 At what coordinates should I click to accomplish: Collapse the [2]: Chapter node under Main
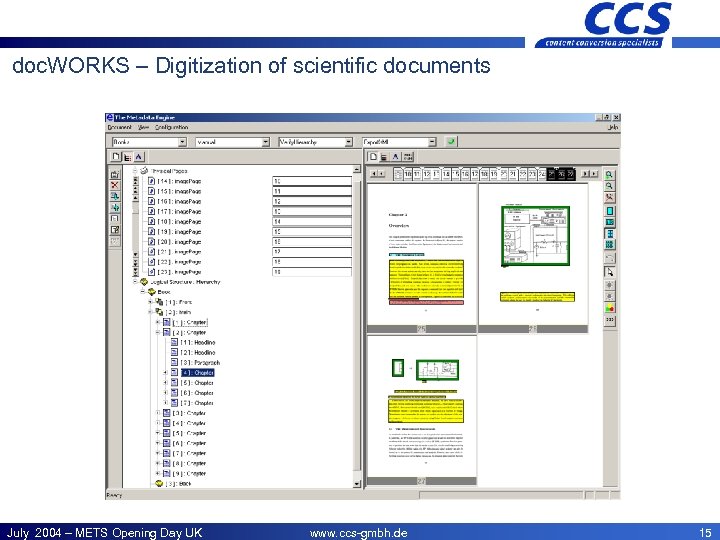tap(158, 332)
